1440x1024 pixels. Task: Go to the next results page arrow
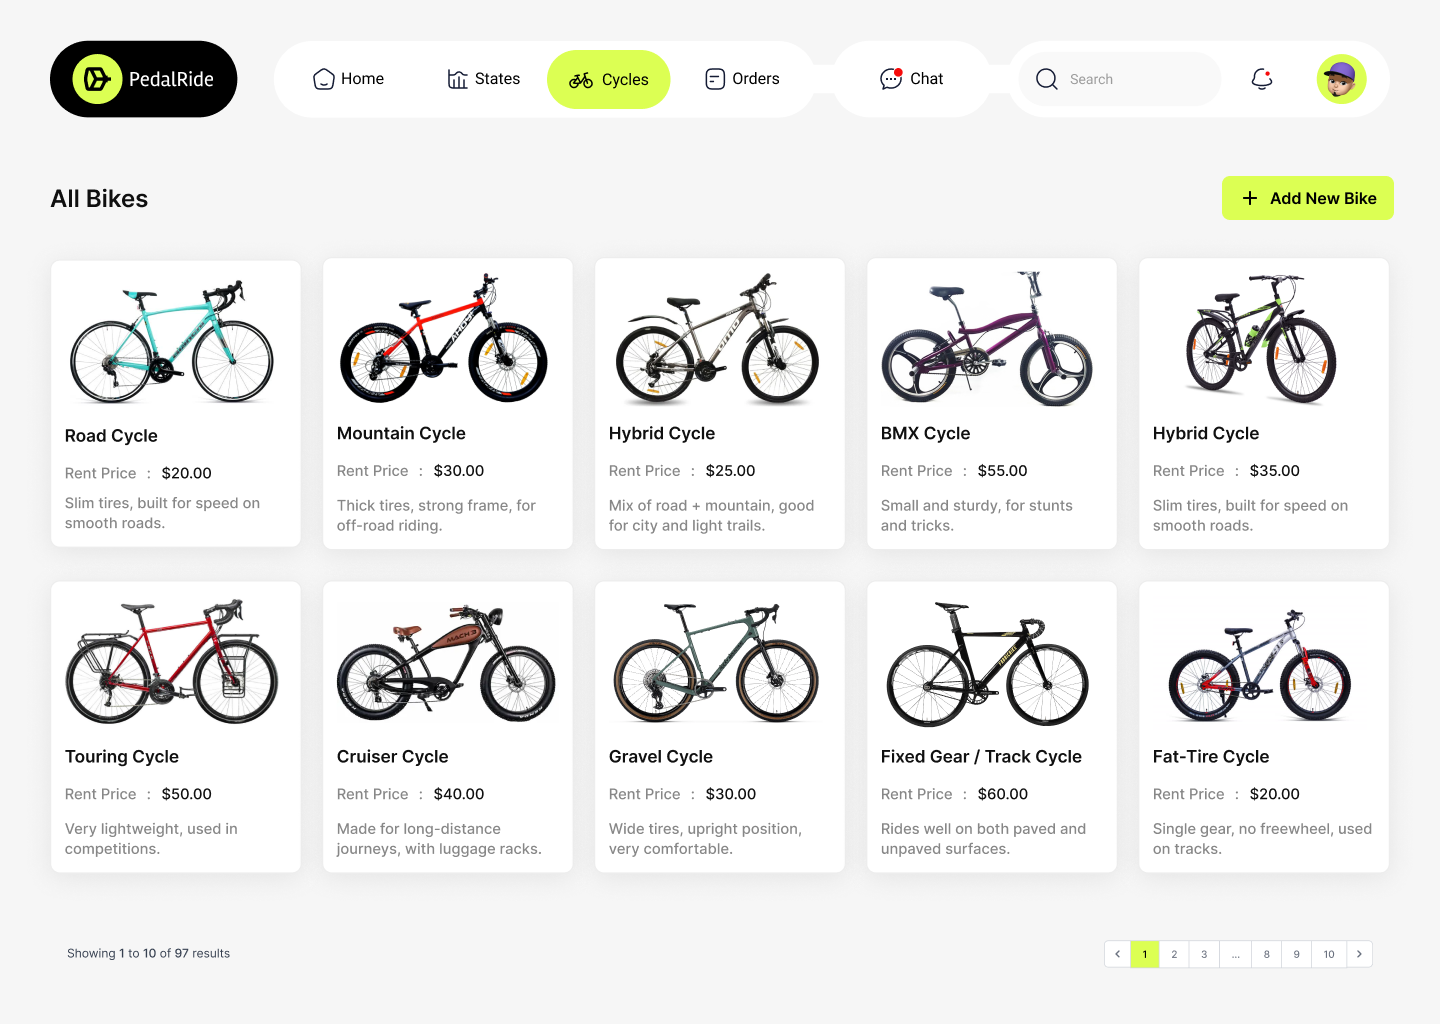pos(1359,954)
